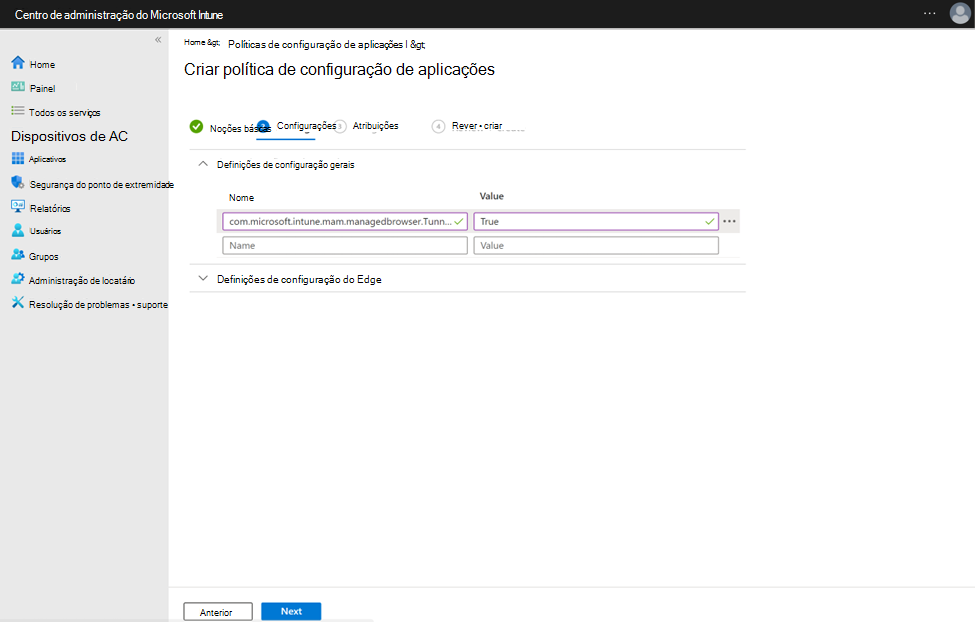
Task: Select Grupos label in sidebar menu
Action: coord(44,256)
